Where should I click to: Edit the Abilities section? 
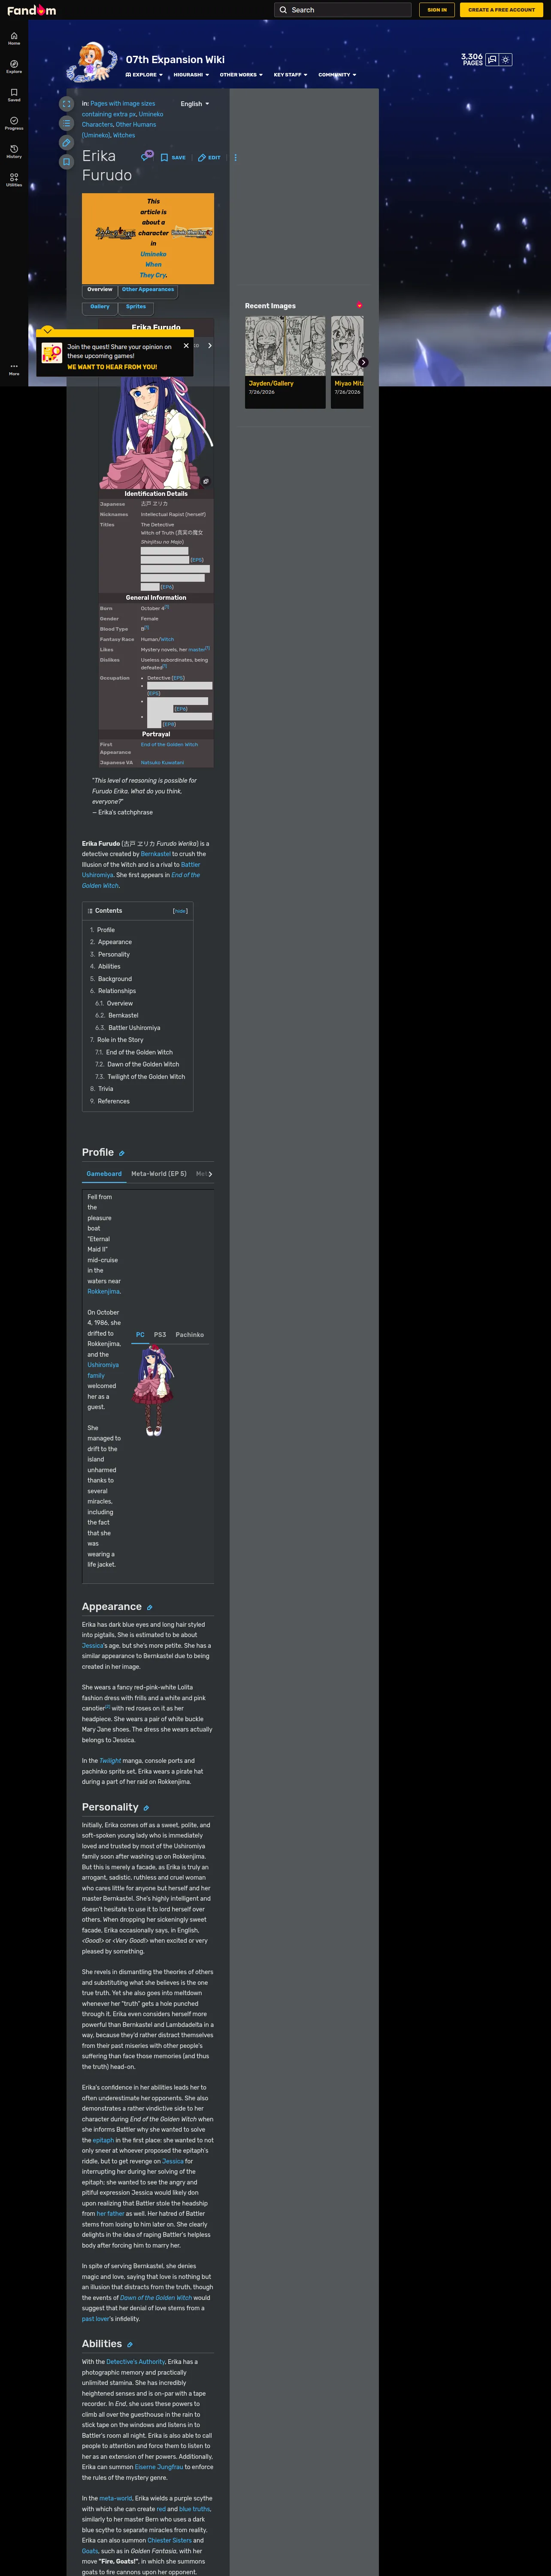coord(129,2344)
